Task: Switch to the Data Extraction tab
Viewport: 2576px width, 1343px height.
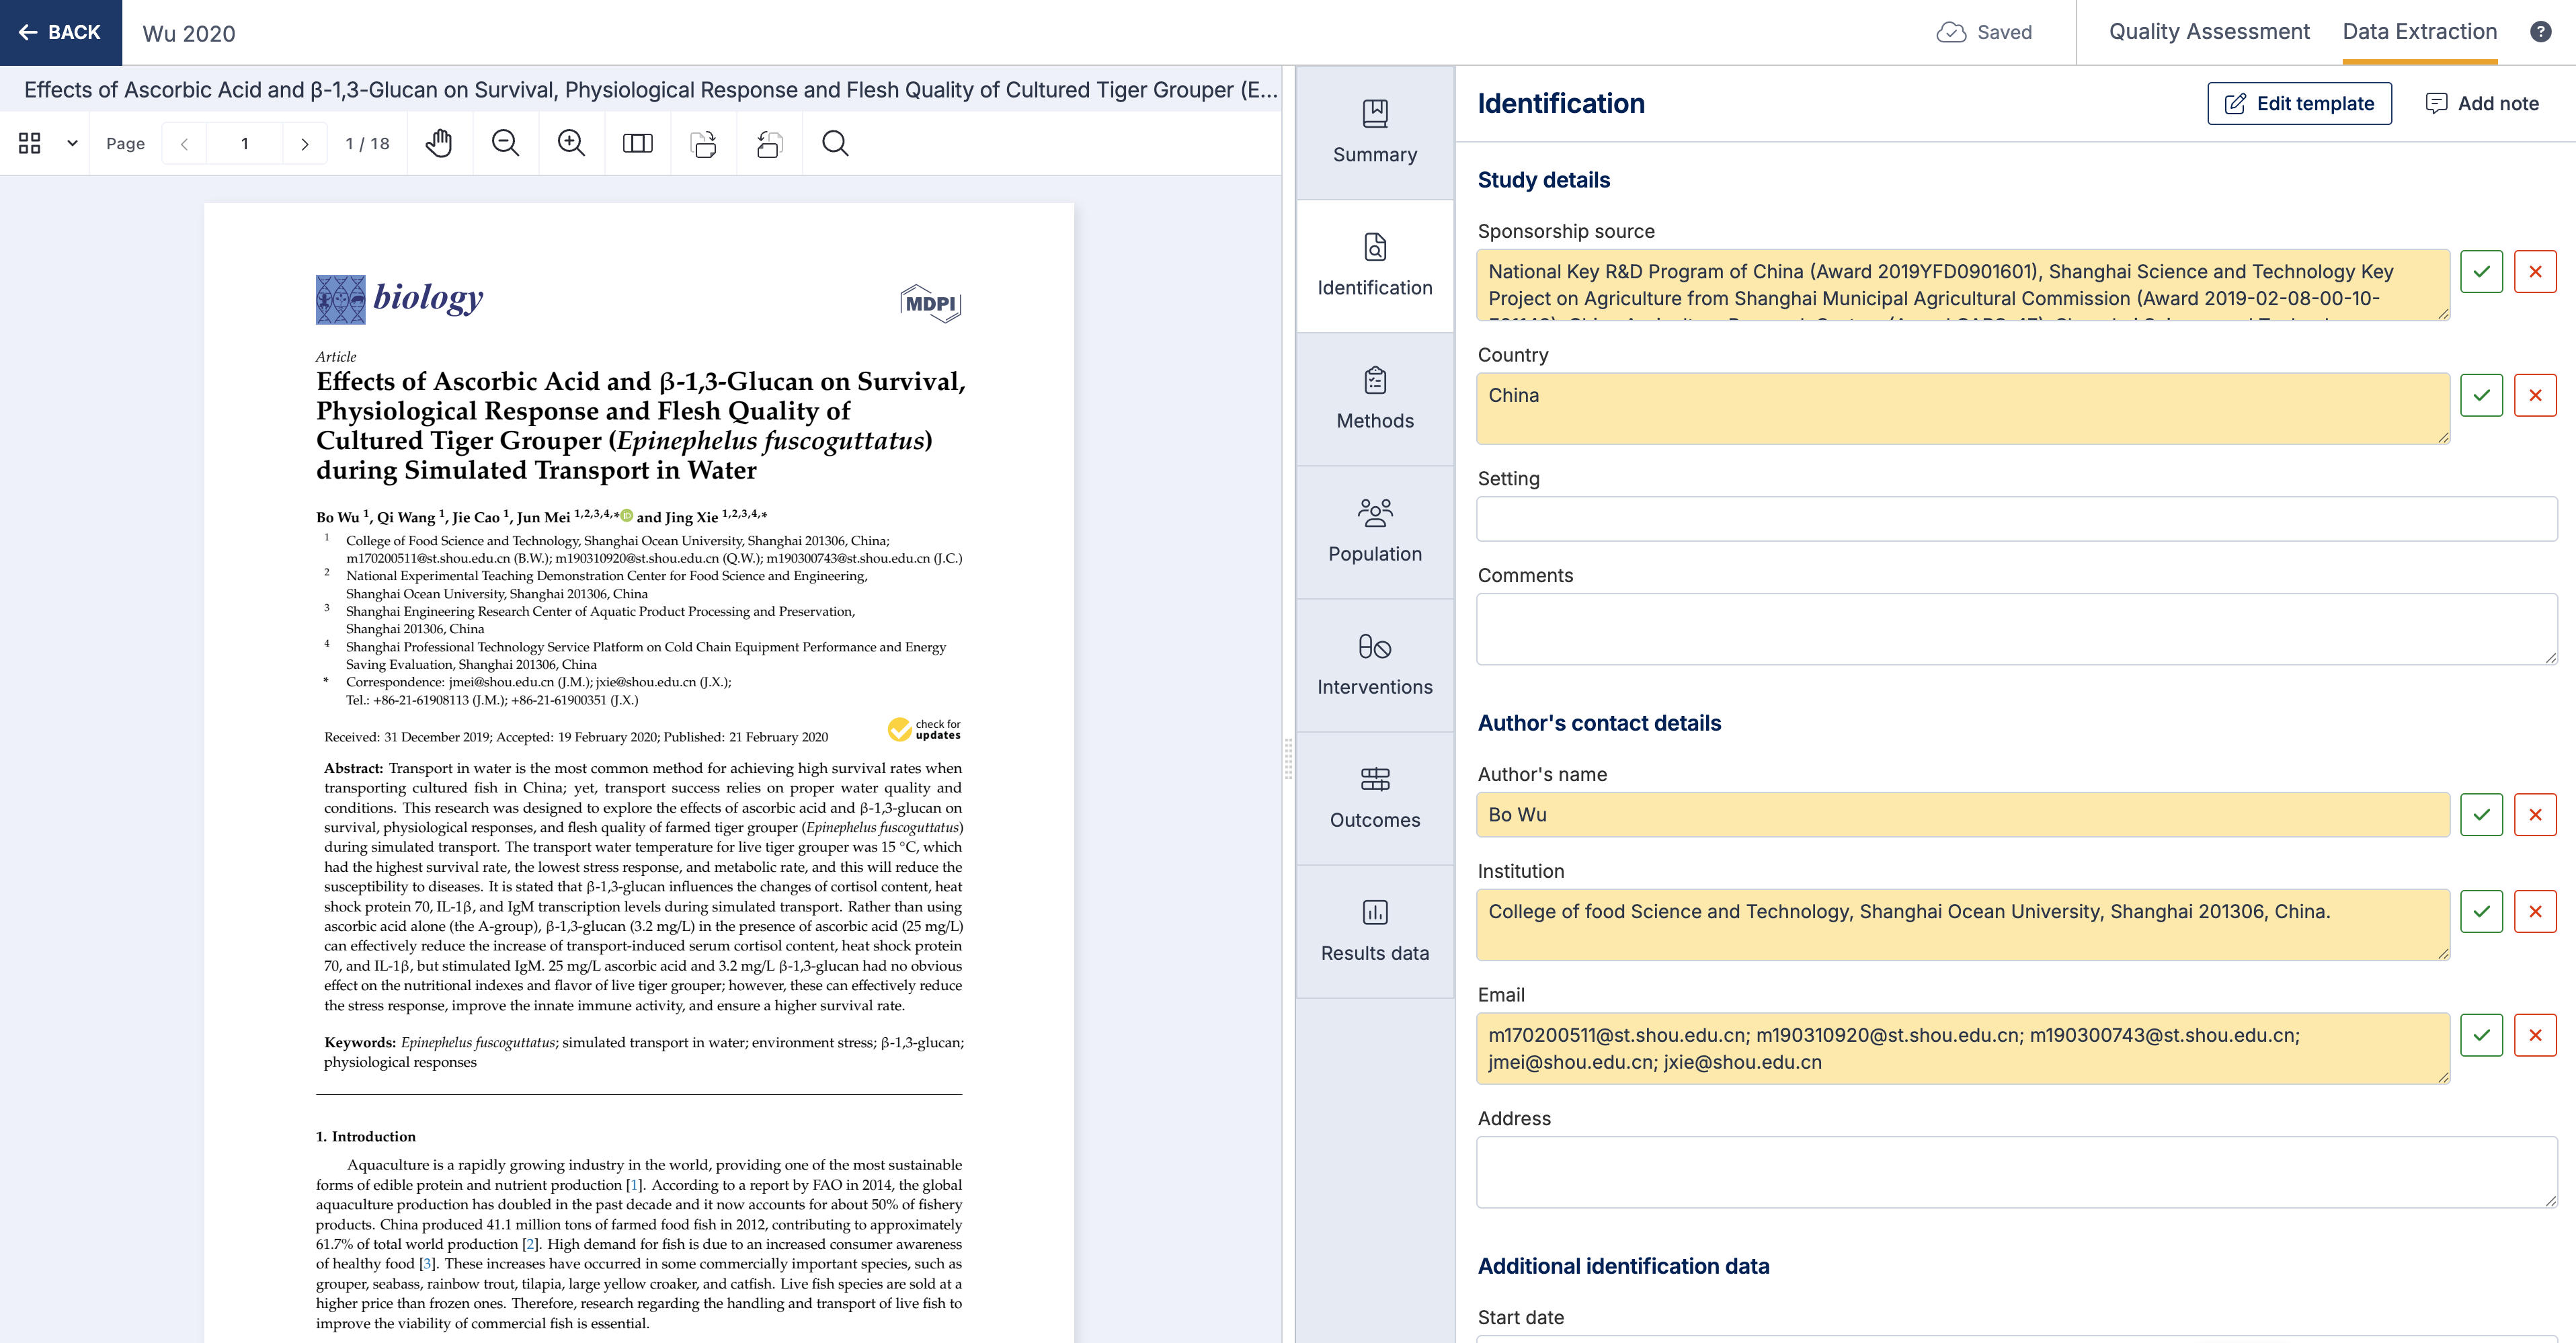Action: (2419, 32)
